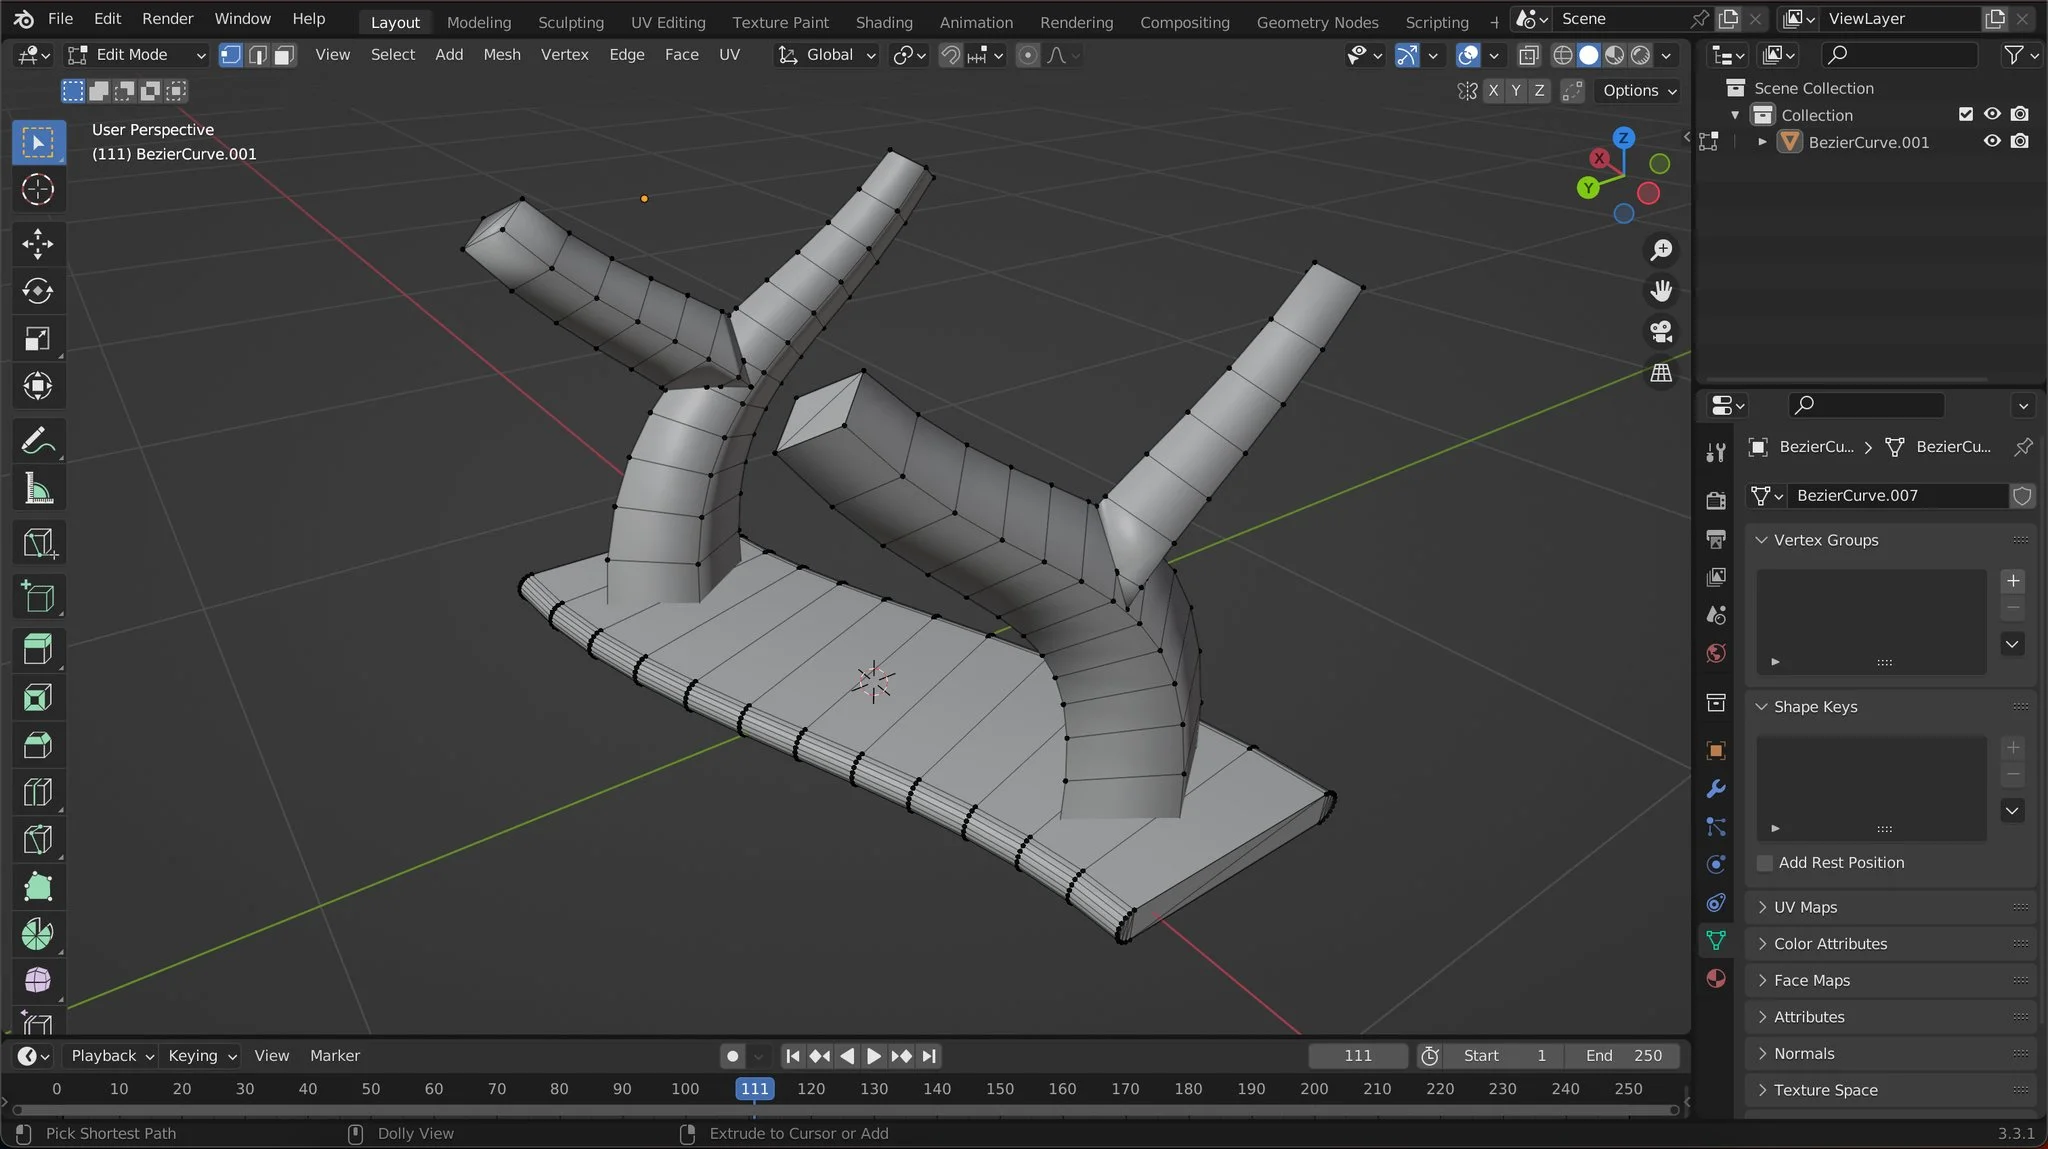This screenshot has height=1149, width=2048.
Task: Select the Move tool in the toolbar
Action: (x=38, y=244)
